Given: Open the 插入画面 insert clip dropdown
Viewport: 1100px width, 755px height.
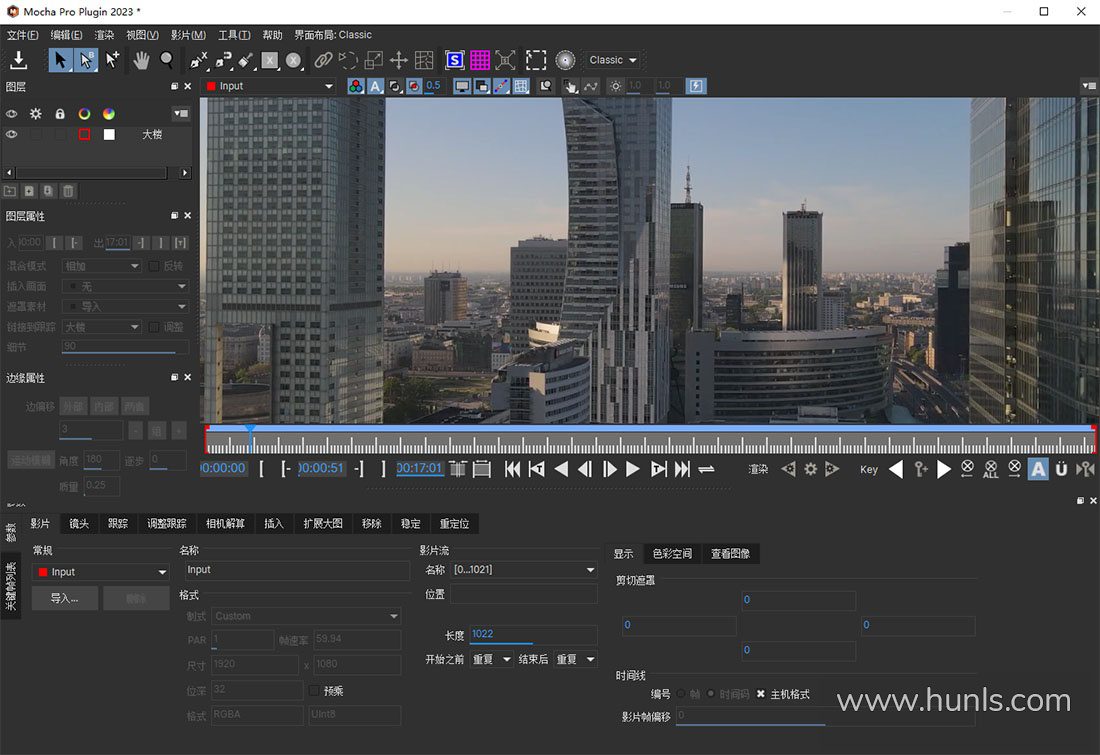Looking at the screenshot, I should point(125,286).
